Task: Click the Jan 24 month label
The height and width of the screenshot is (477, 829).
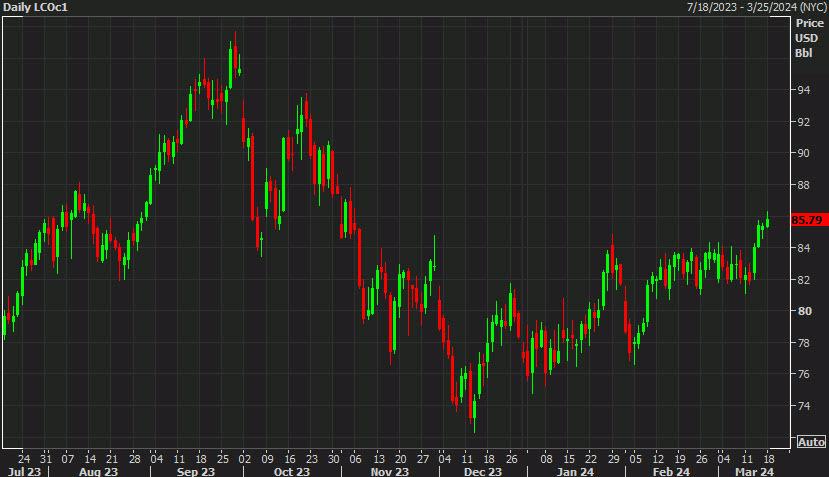Action: 575,471
